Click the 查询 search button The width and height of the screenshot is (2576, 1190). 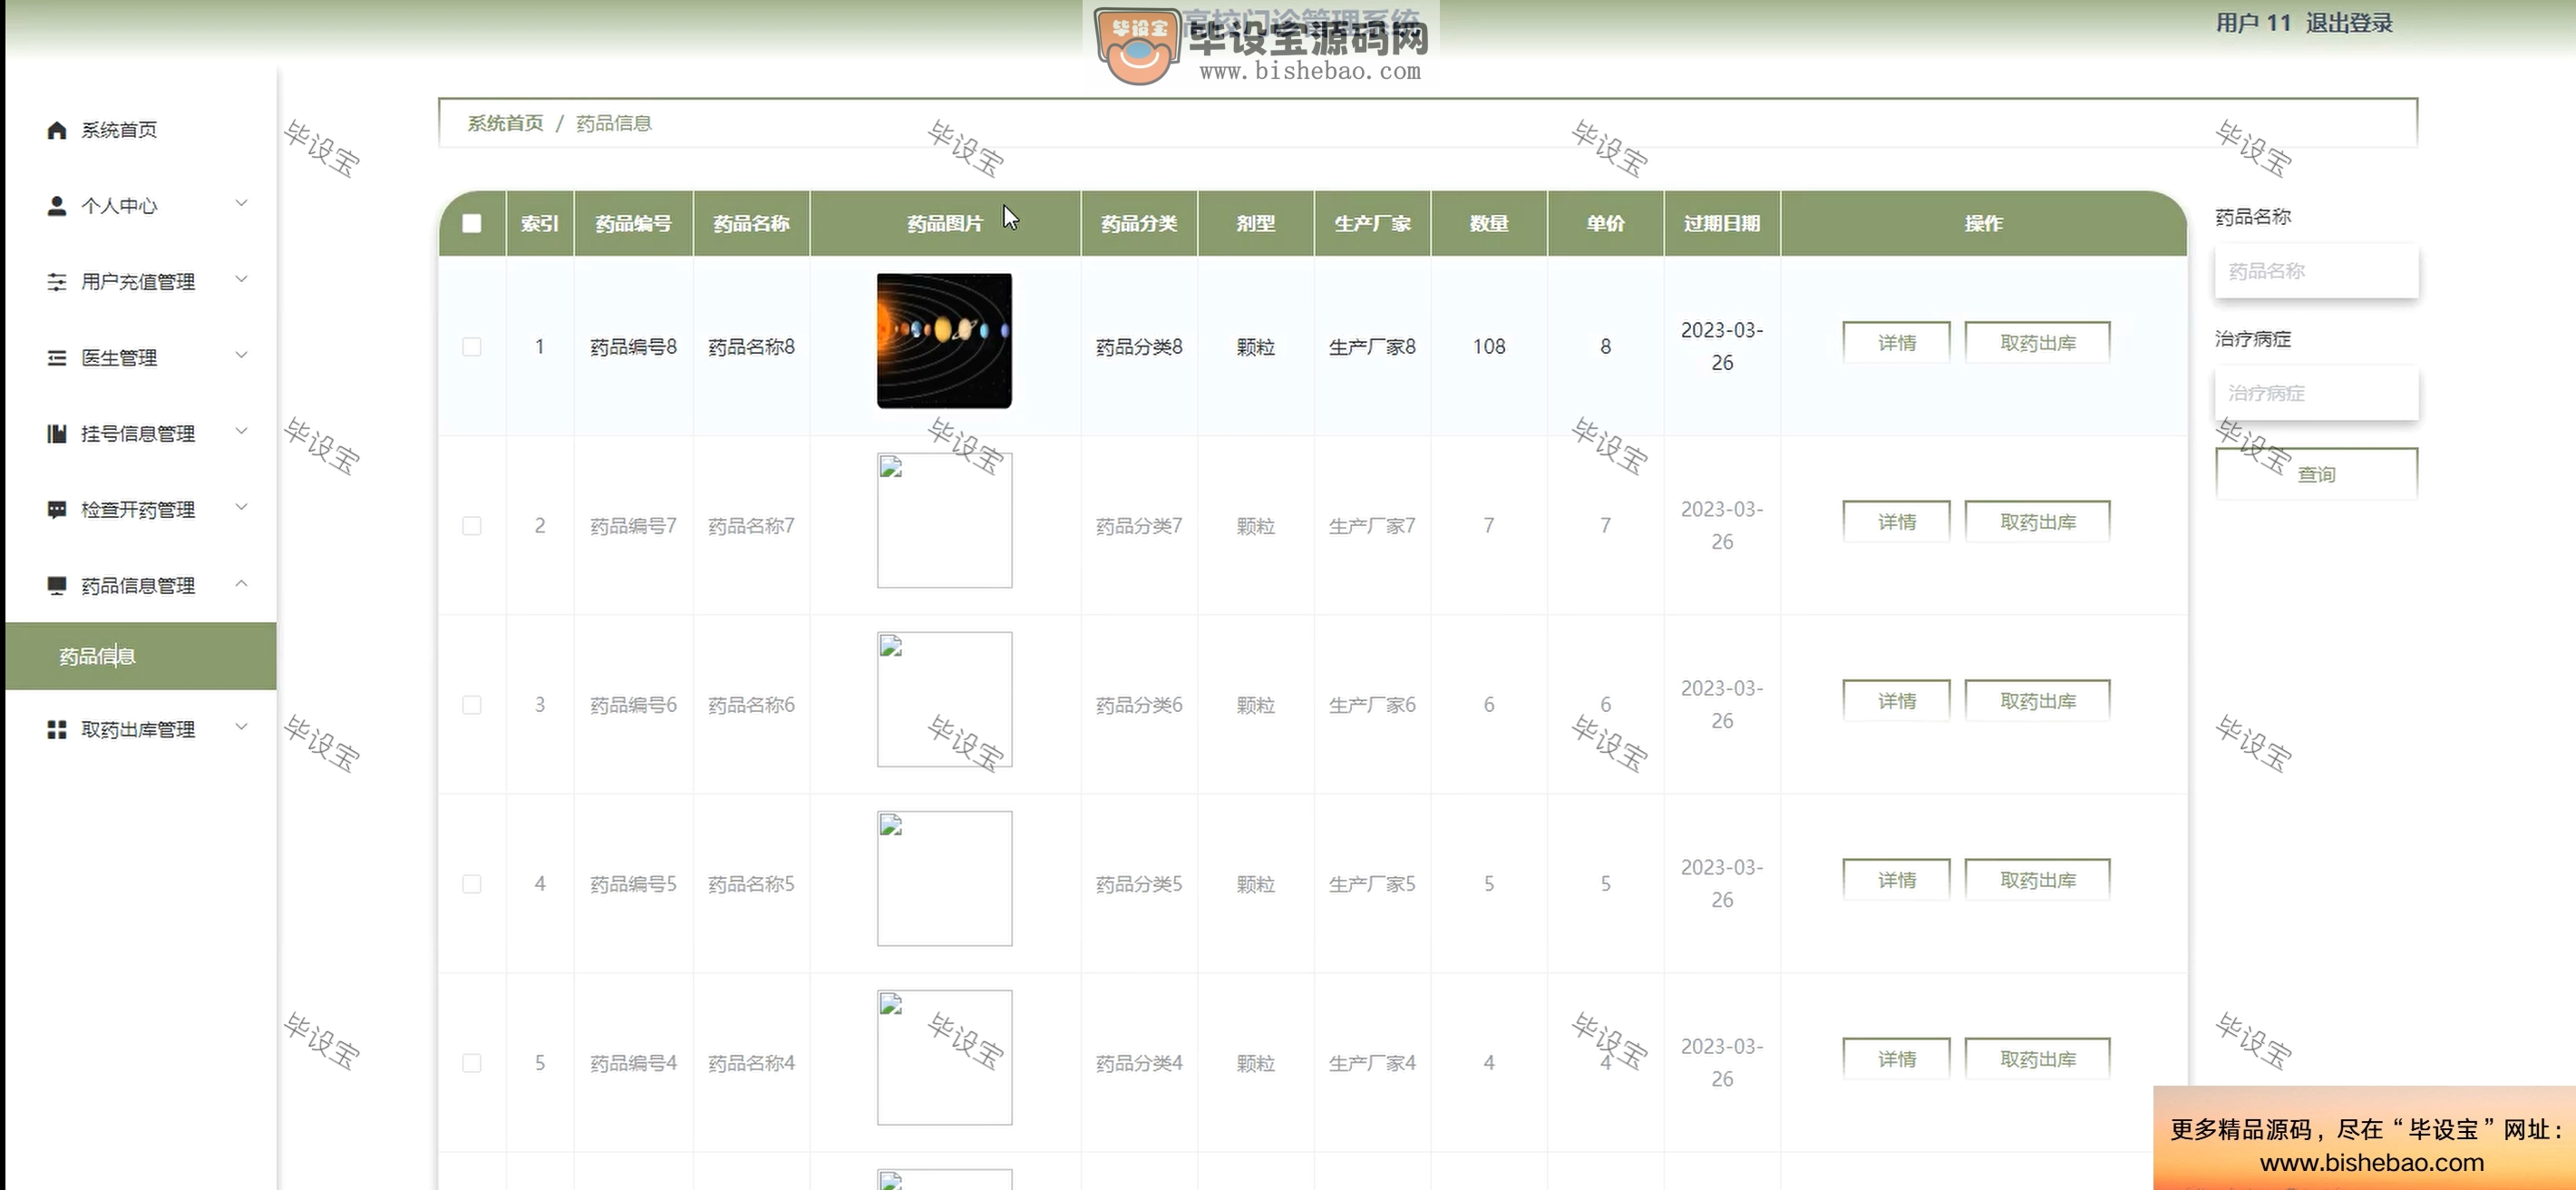[x=2316, y=474]
